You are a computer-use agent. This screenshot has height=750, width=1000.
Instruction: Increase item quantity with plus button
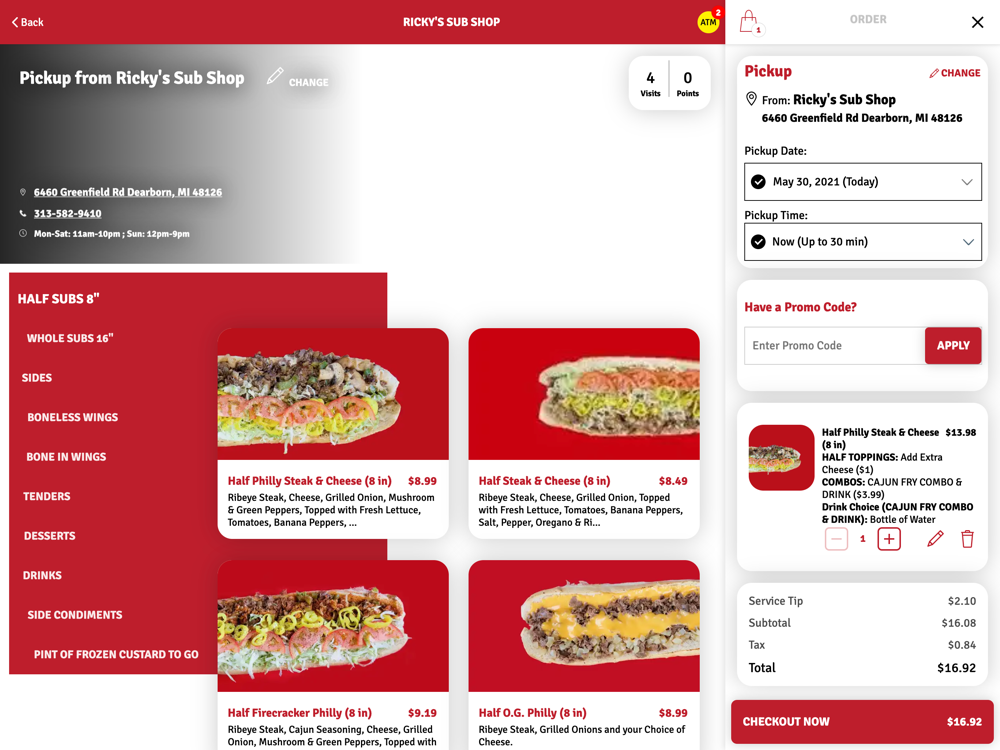pos(889,539)
